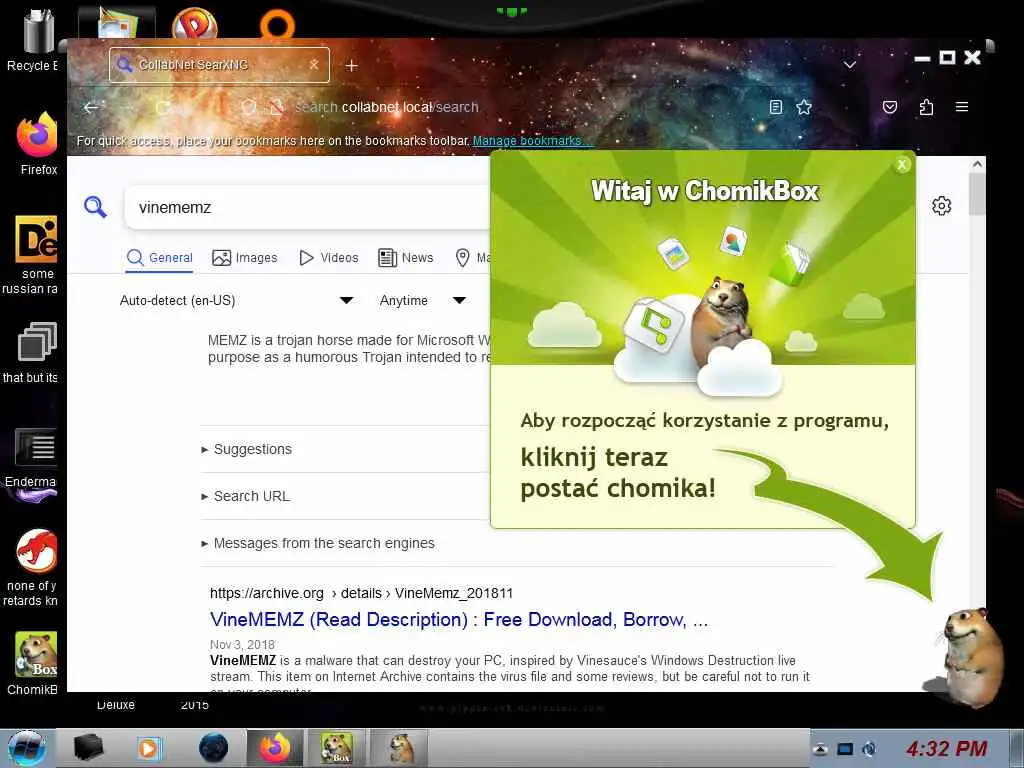Open the Pocket save icon

[x=889, y=107]
